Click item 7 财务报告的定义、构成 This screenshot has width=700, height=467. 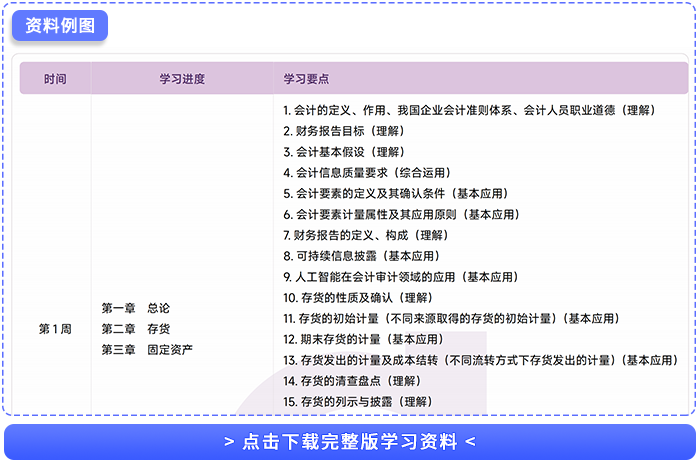[x=366, y=235]
